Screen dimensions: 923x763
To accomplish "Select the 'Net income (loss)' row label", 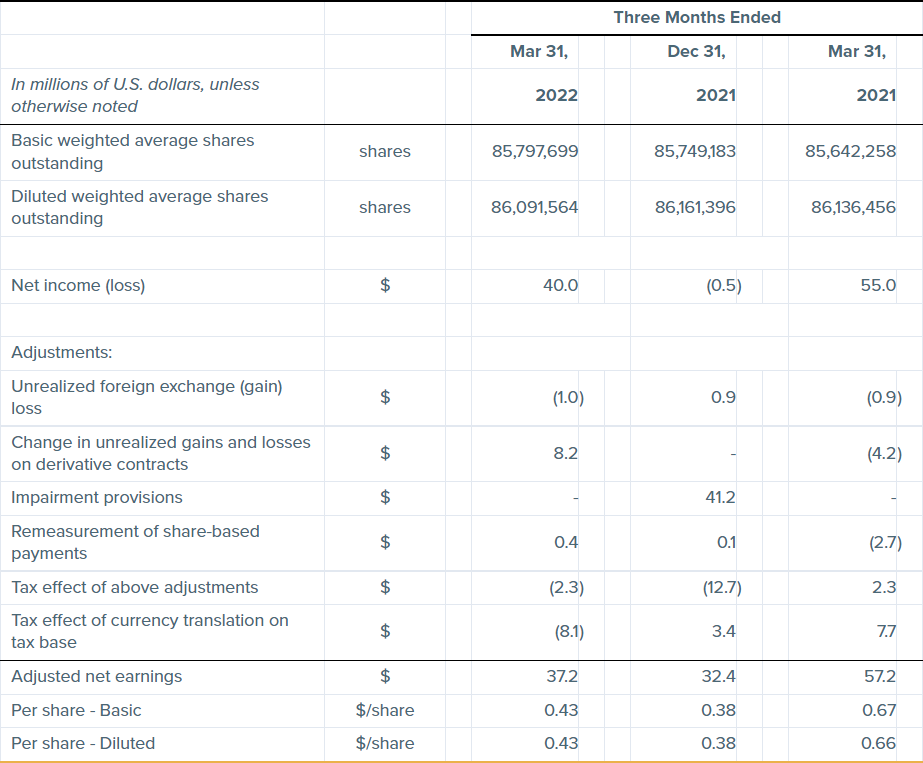I will pos(78,286).
